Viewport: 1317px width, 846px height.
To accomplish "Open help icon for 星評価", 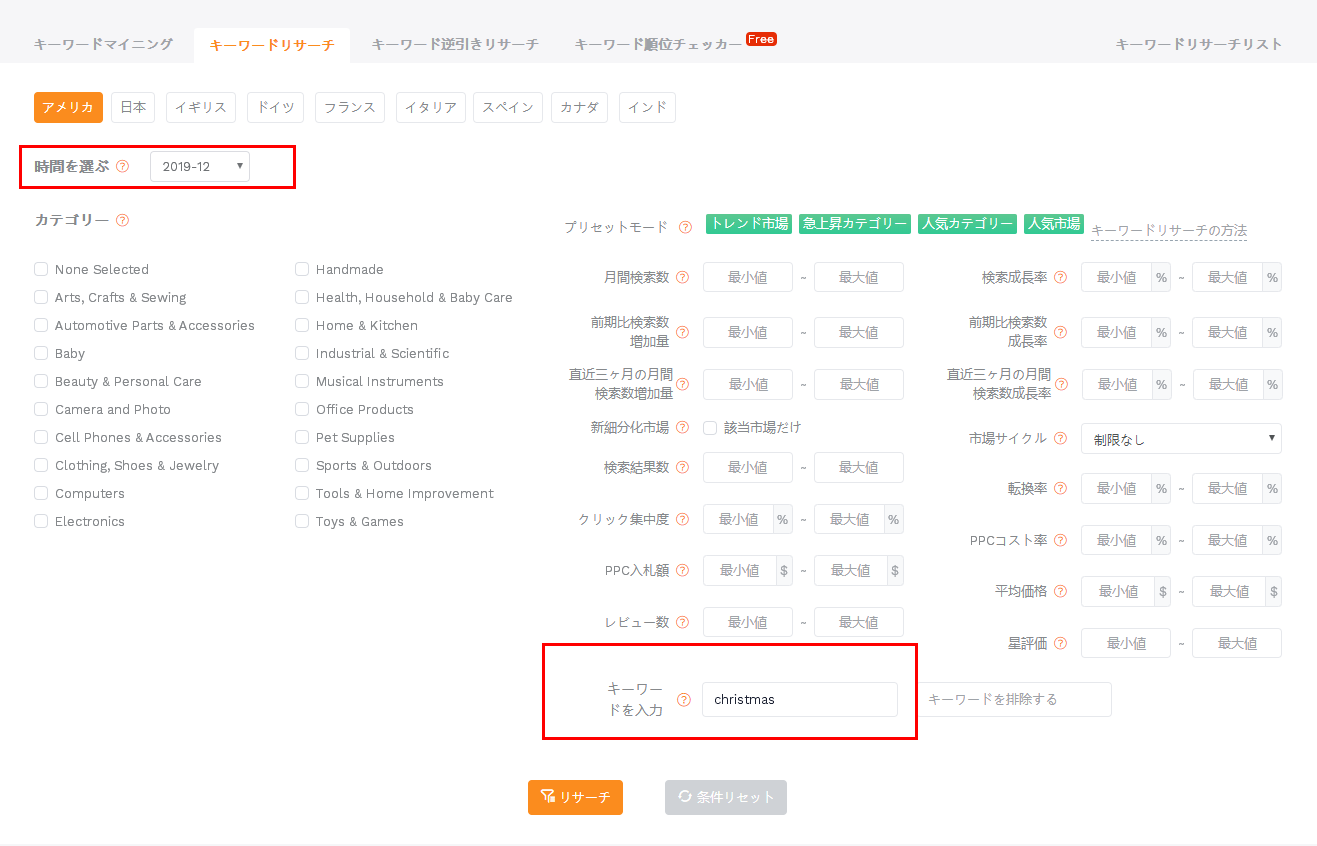I will [x=1060, y=643].
